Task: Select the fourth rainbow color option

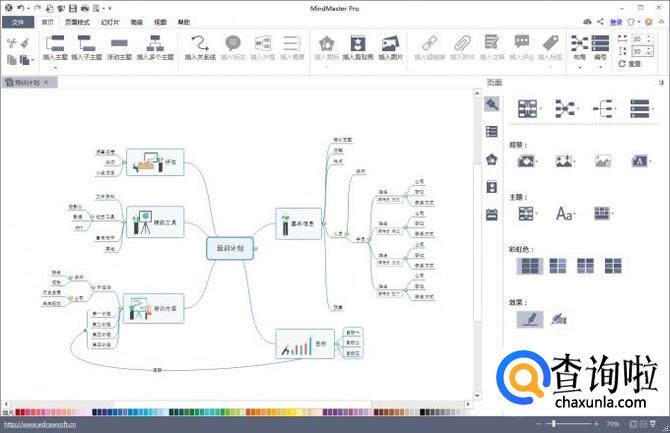Action: coord(613,266)
